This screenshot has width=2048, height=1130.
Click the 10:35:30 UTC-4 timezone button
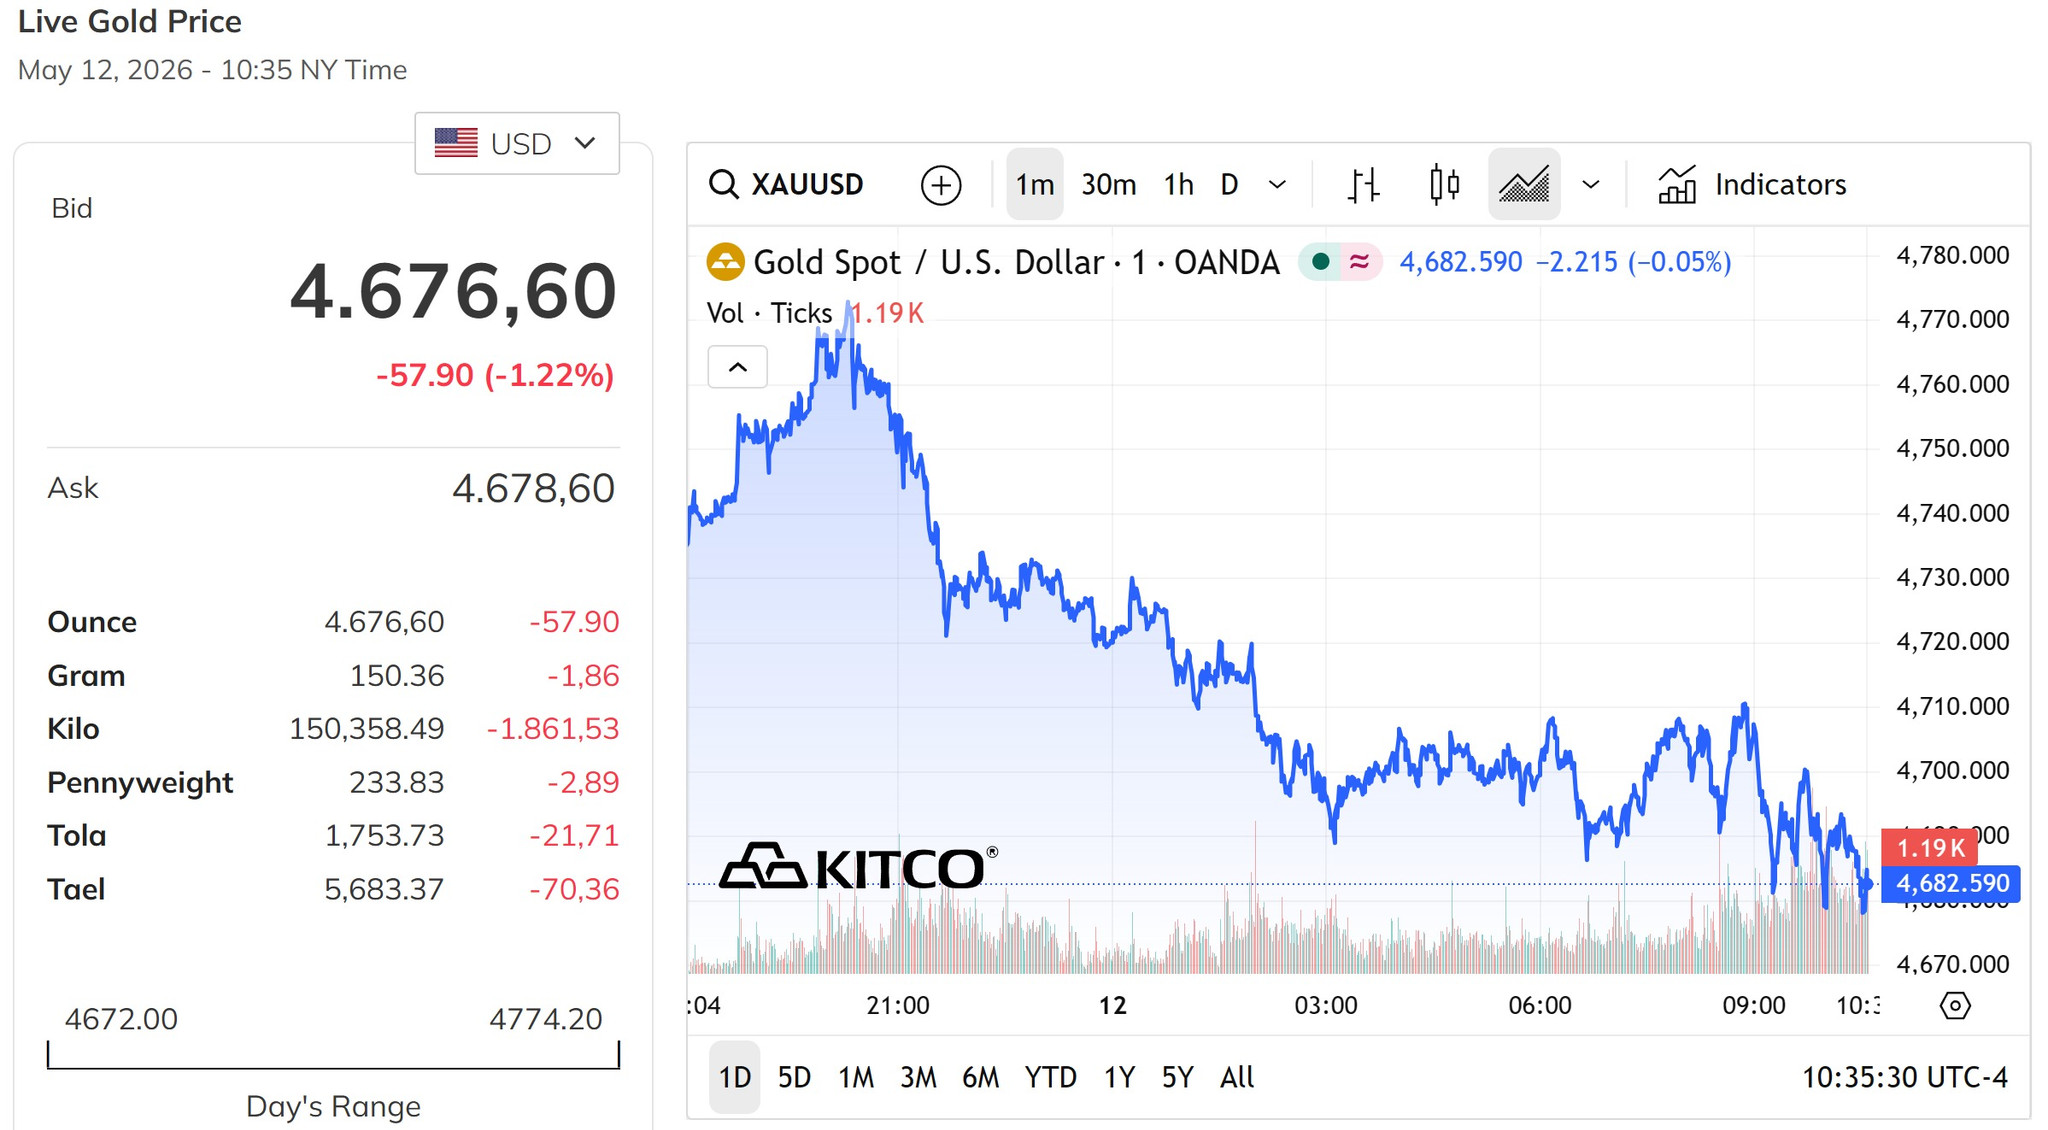pos(1904,1077)
